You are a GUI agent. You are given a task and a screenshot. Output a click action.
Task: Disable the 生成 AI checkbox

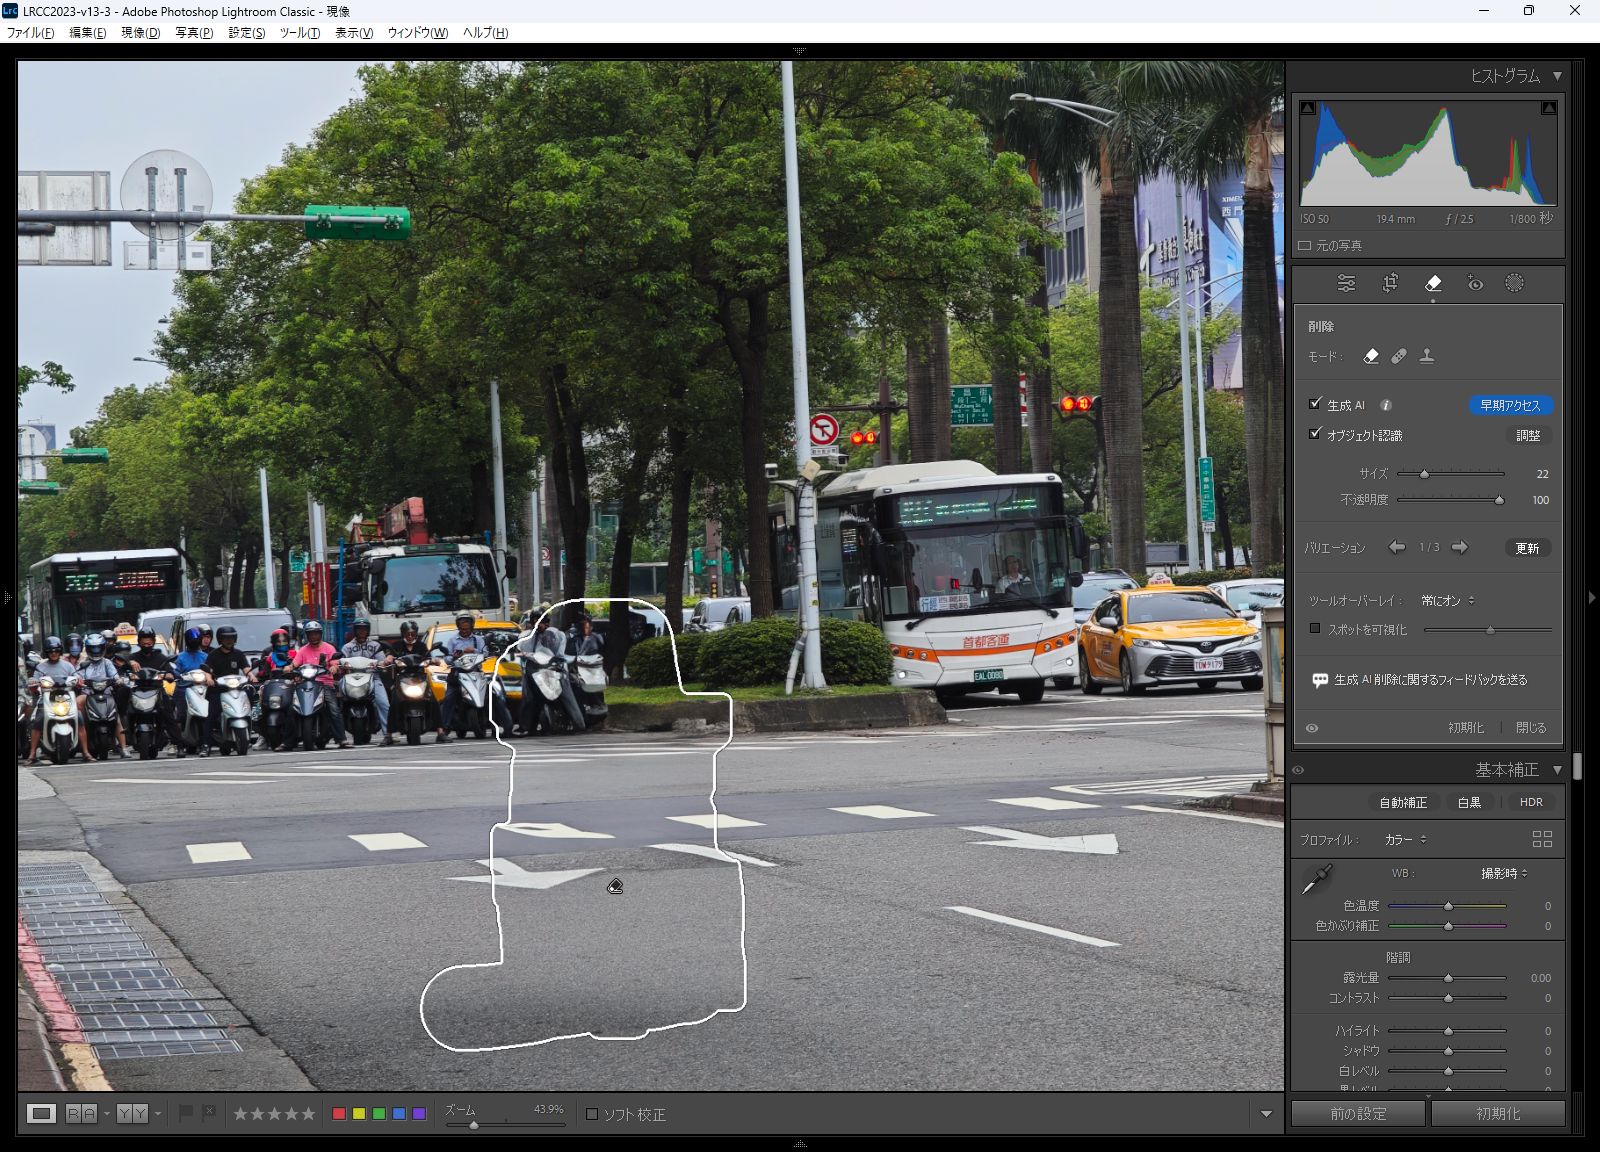tap(1315, 404)
